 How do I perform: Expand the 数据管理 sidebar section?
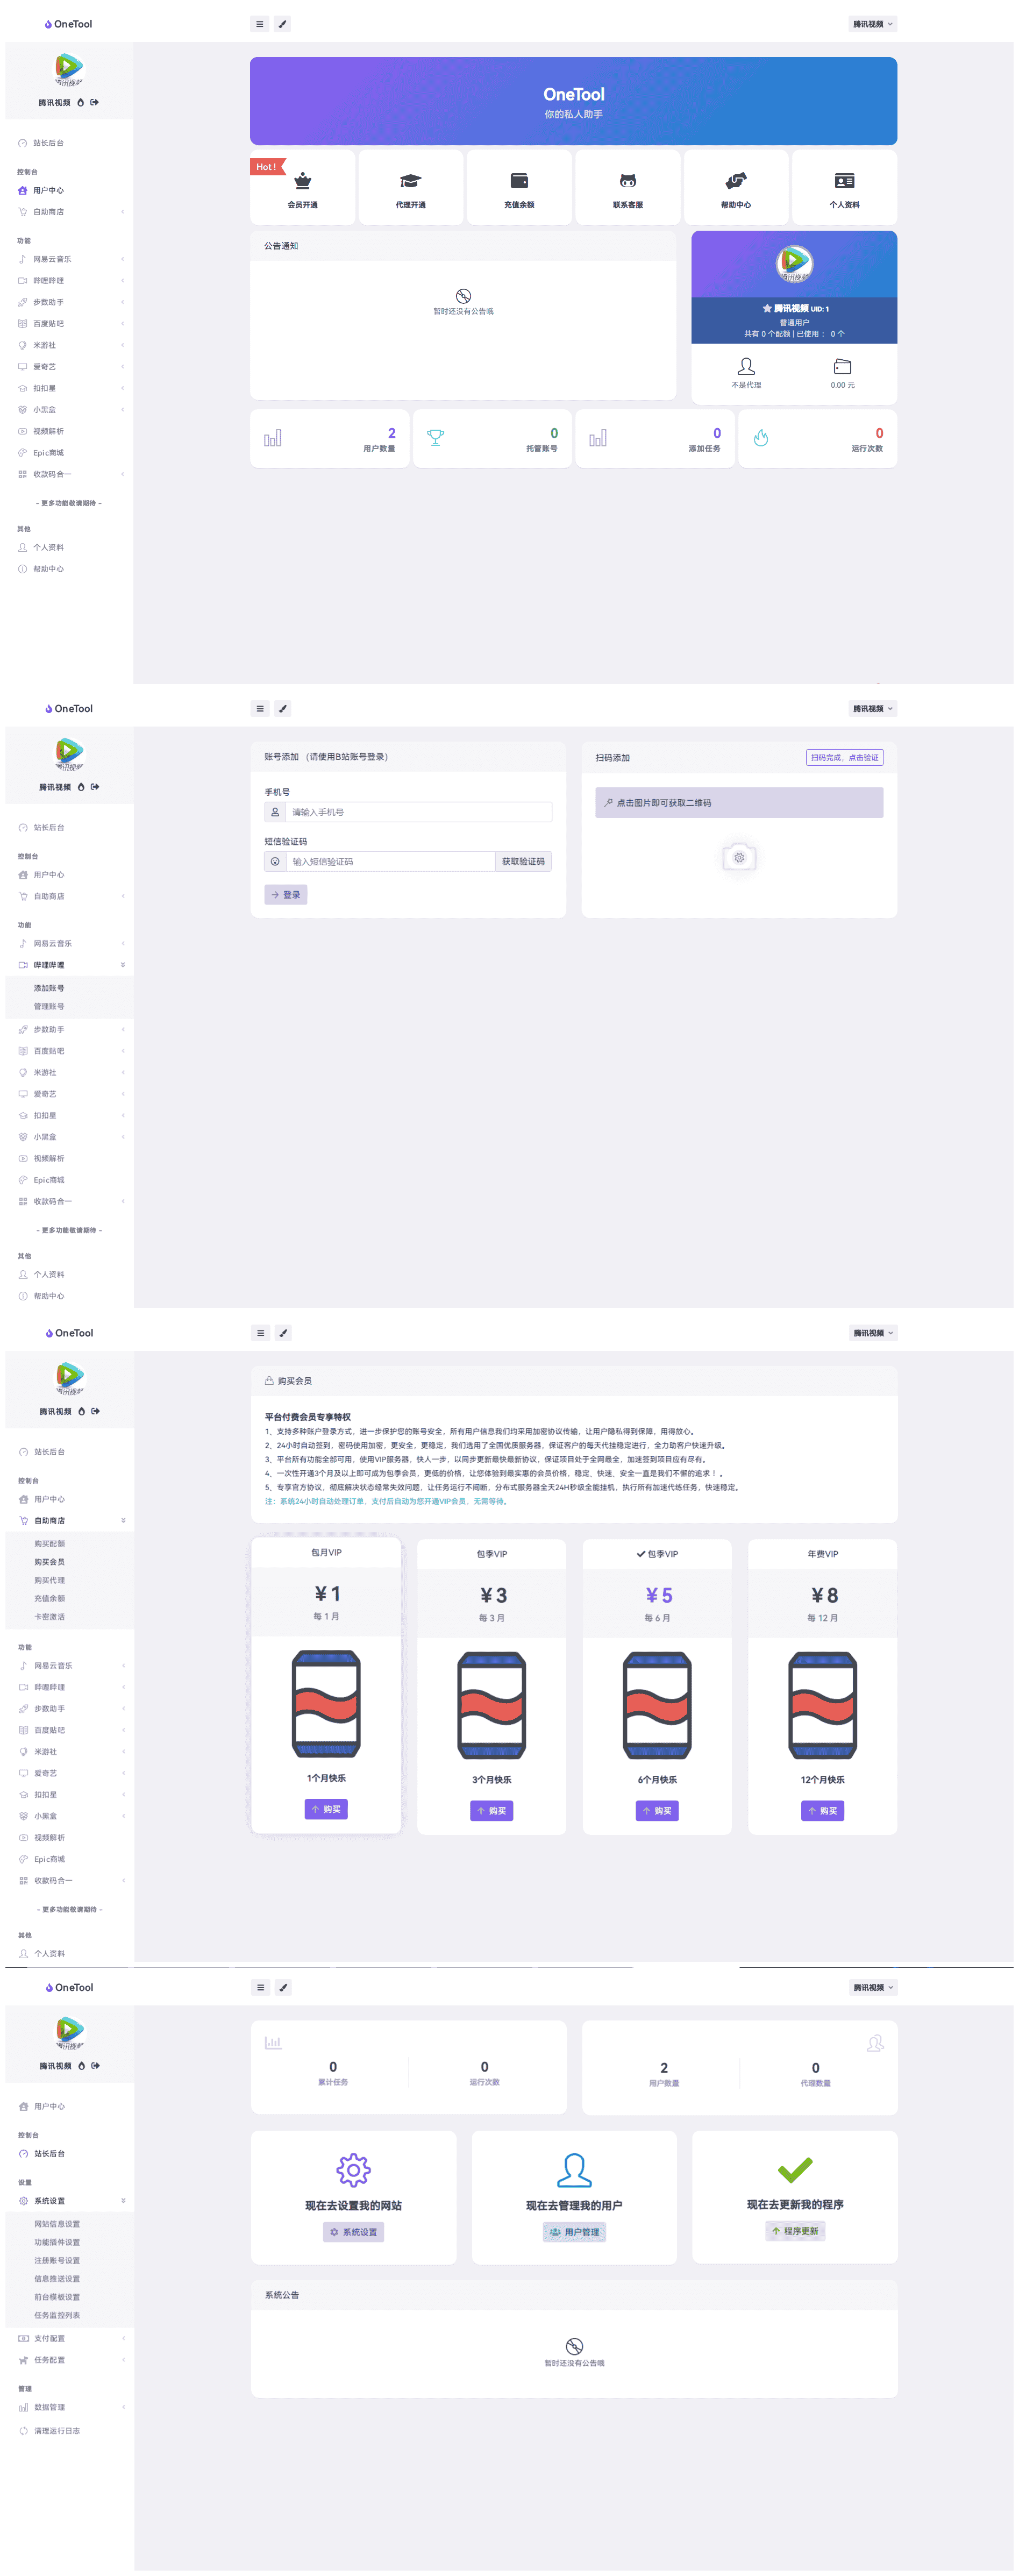(x=50, y=2407)
